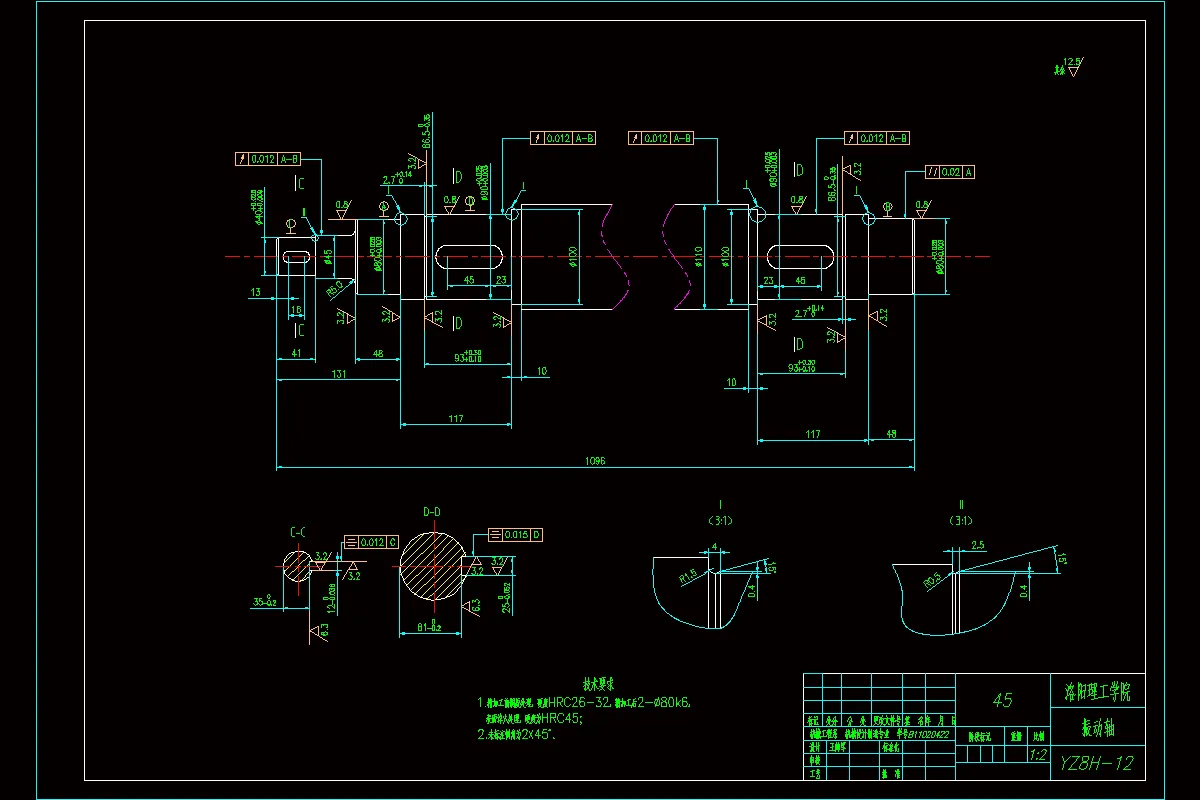Click the HRC26-32 hardness note
This screenshot has height=800, width=1200.
coord(580,702)
